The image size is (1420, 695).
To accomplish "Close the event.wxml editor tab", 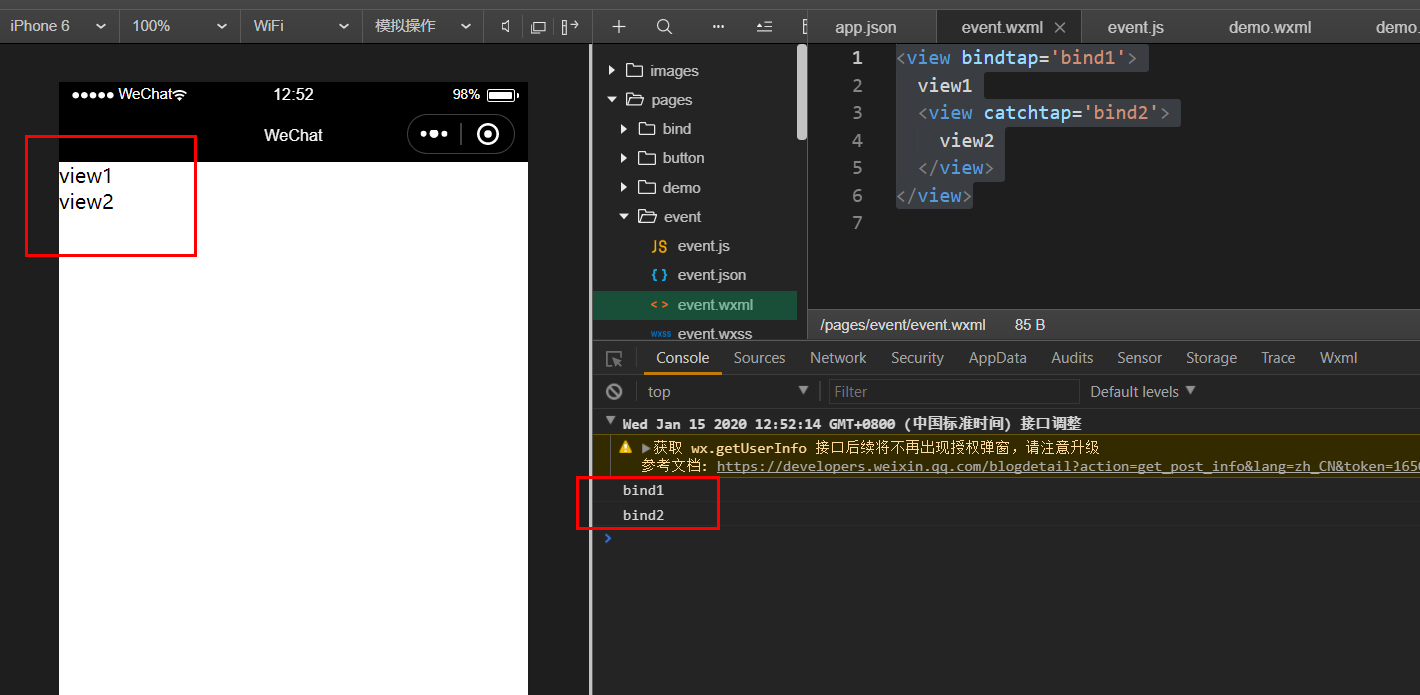I will 1060,27.
